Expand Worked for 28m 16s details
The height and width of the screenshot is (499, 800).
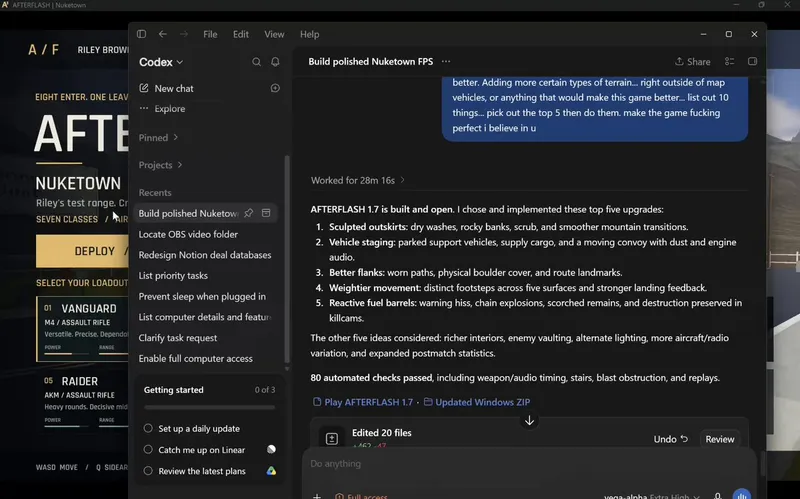[x=358, y=180]
